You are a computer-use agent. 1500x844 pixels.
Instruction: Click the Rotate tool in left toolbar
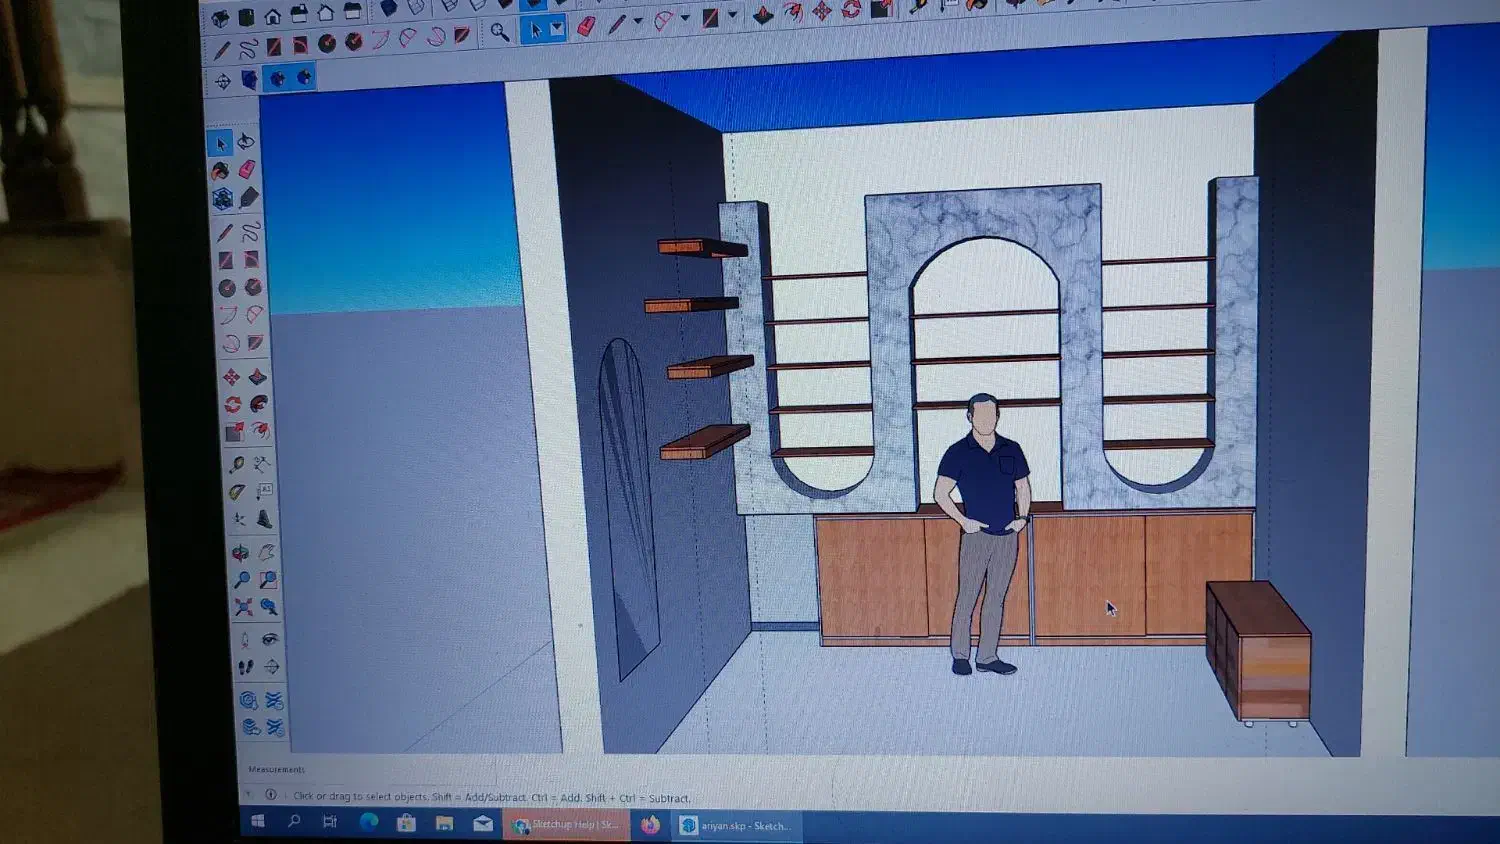pos(232,404)
